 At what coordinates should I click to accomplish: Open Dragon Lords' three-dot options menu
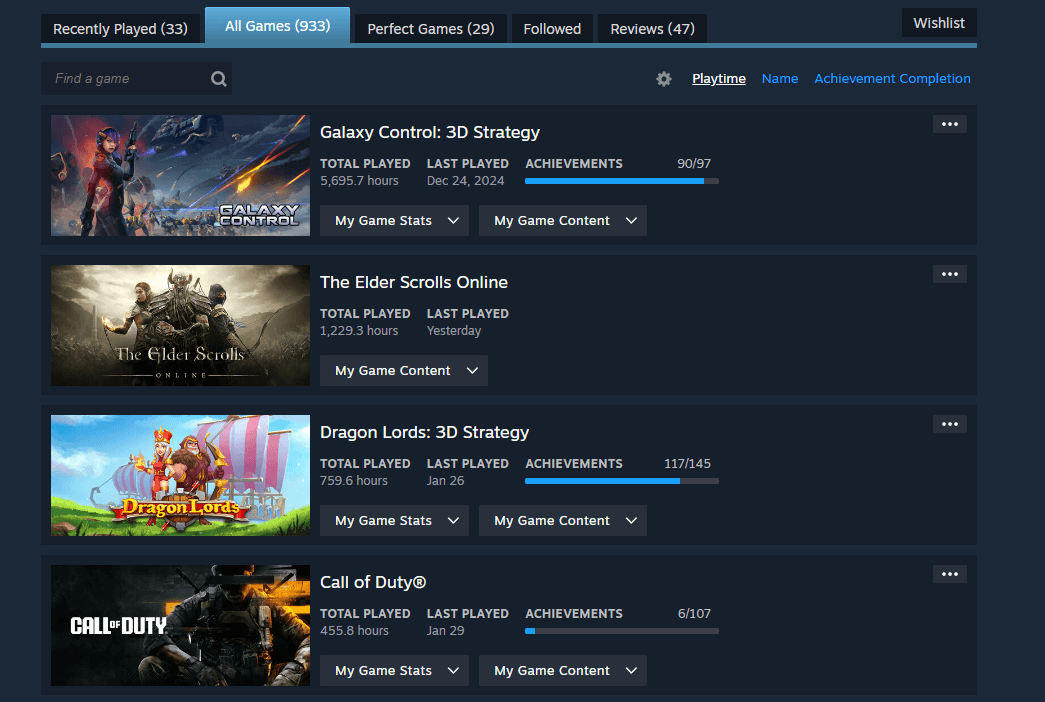click(949, 424)
